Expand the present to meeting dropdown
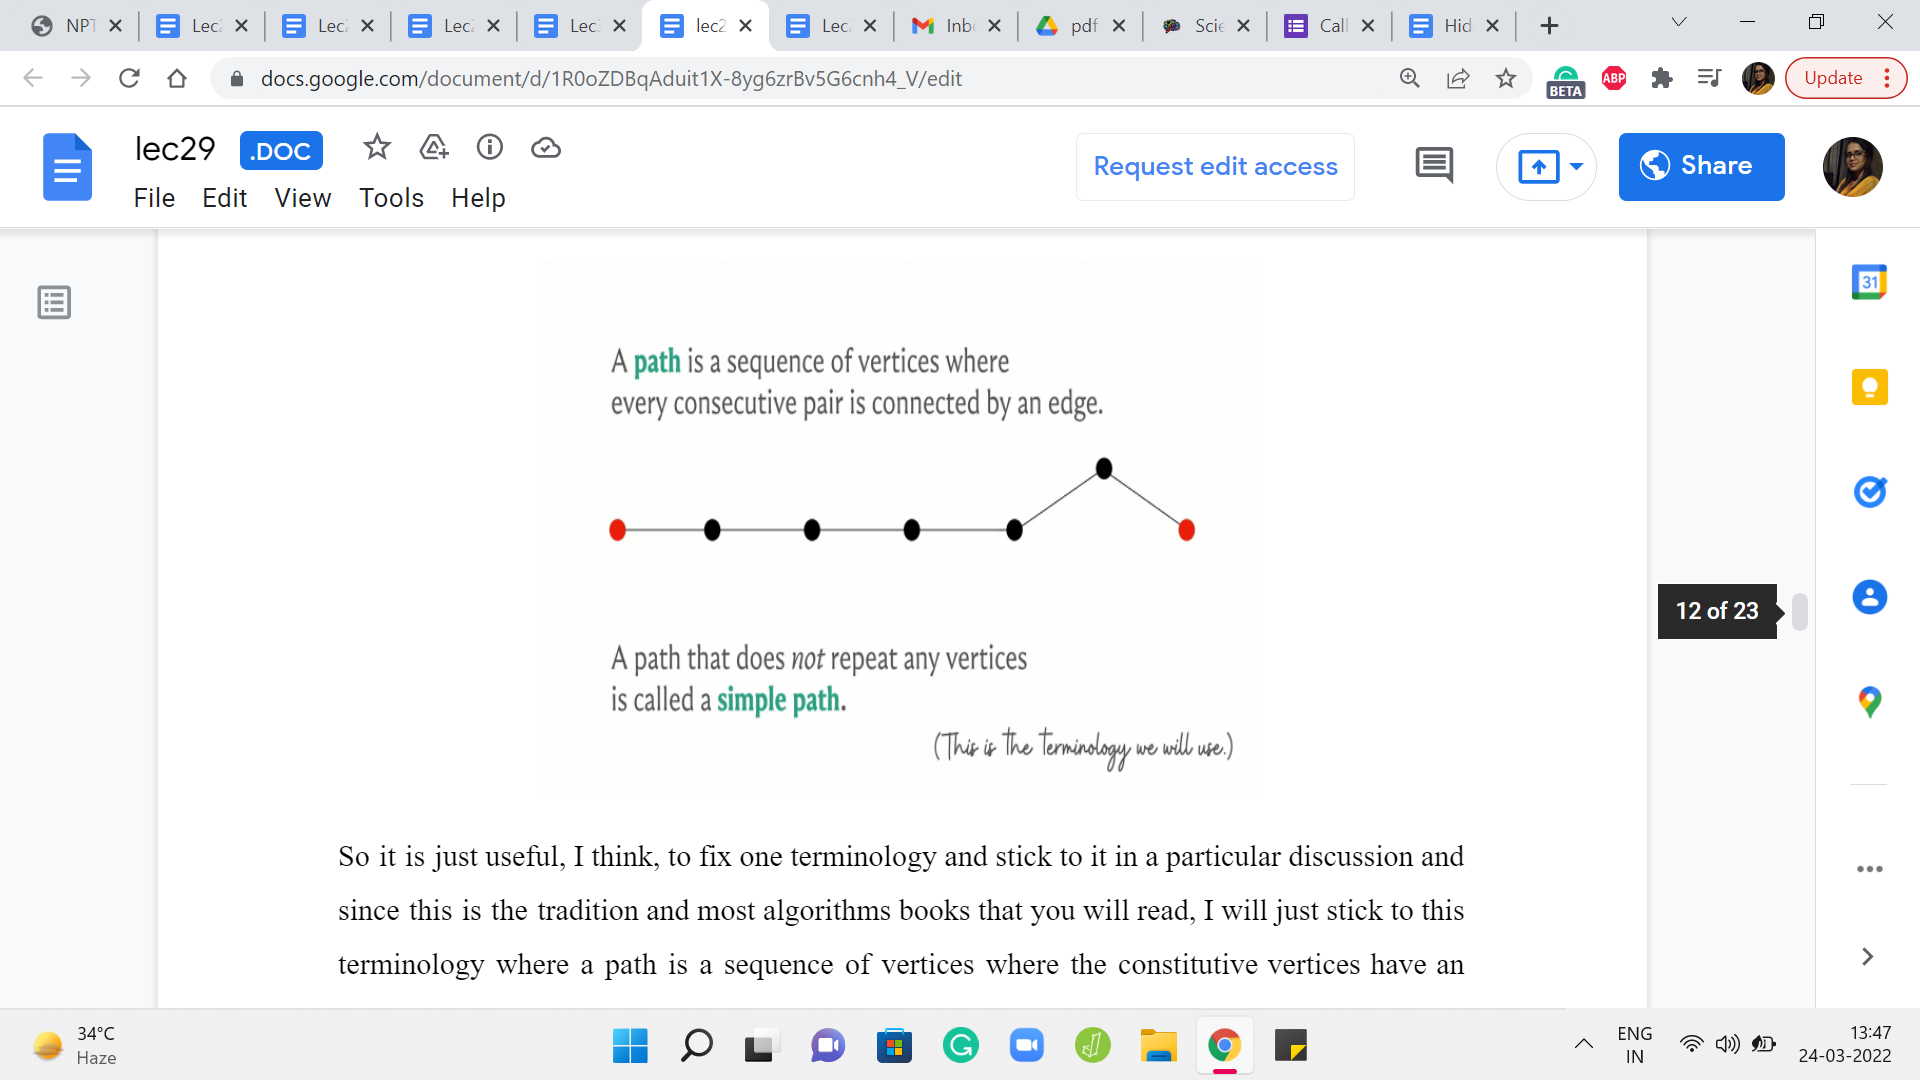1920x1080 pixels. (1576, 166)
